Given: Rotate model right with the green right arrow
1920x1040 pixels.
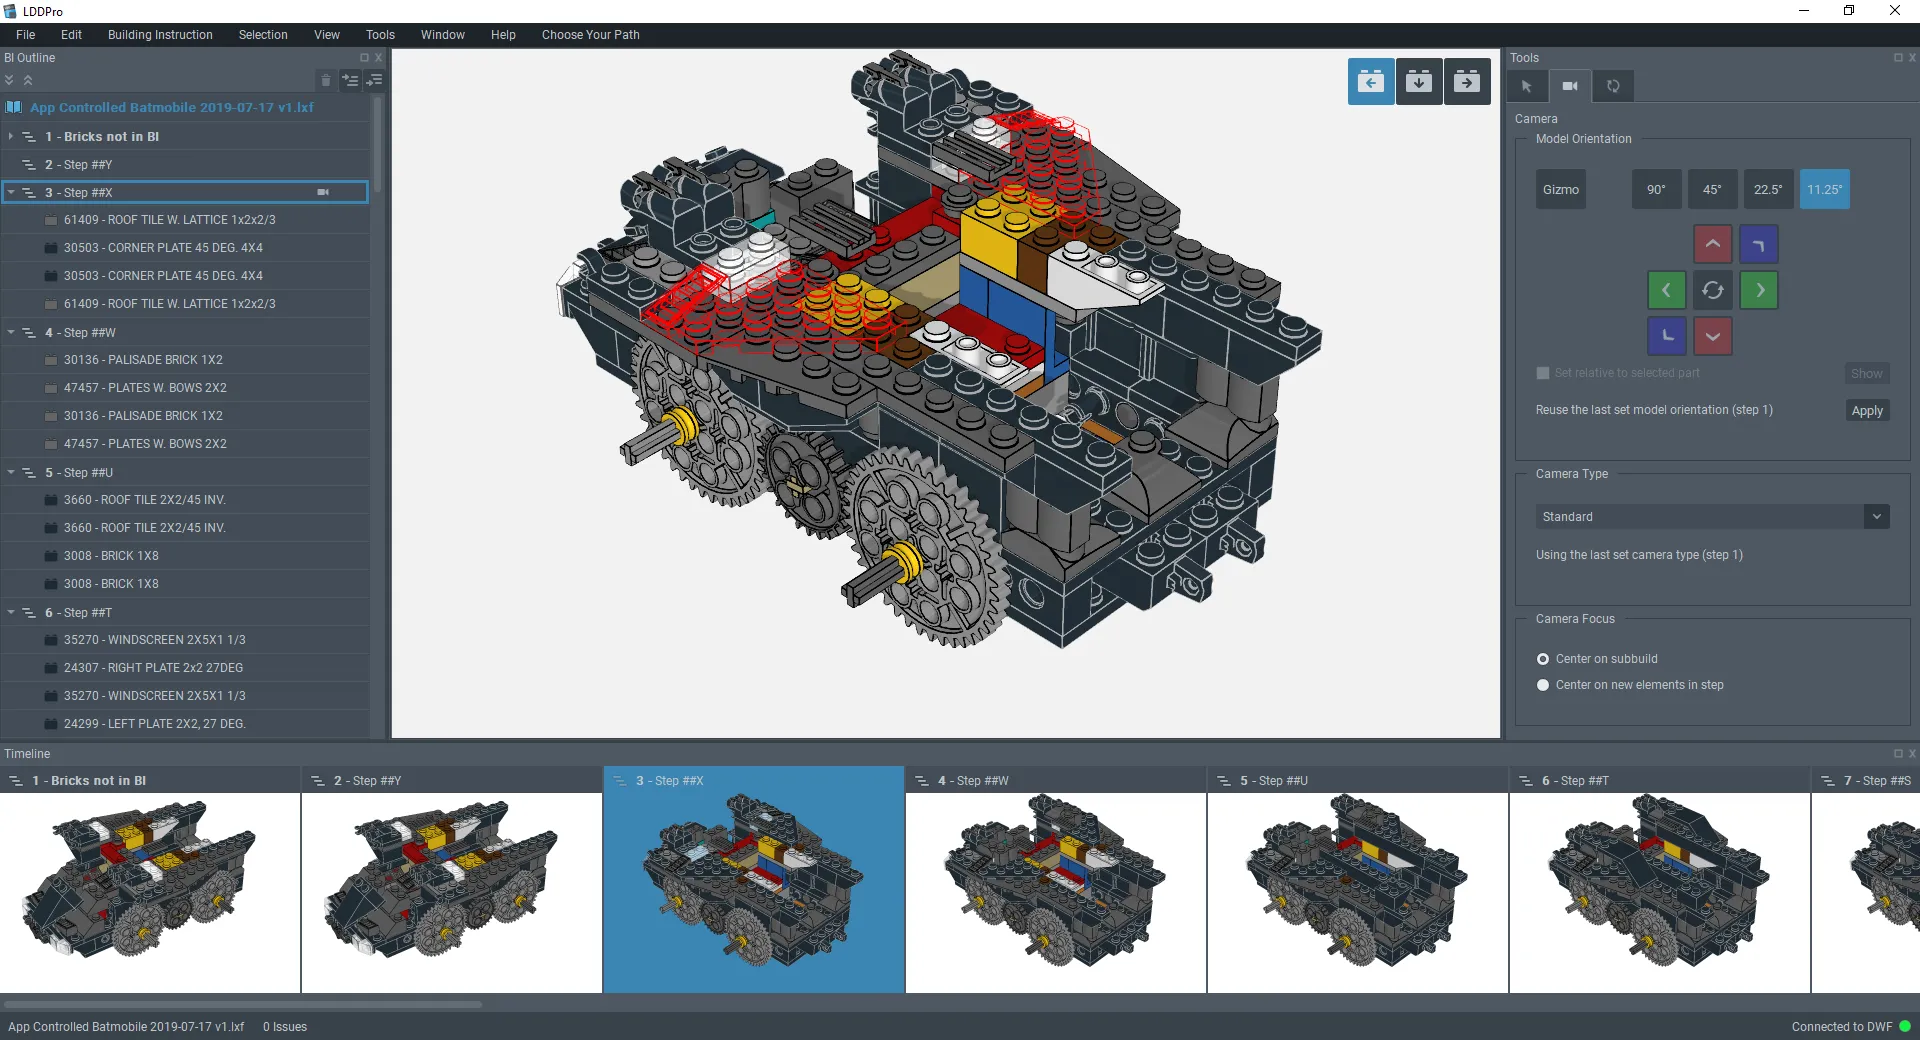Looking at the screenshot, I should [1759, 290].
